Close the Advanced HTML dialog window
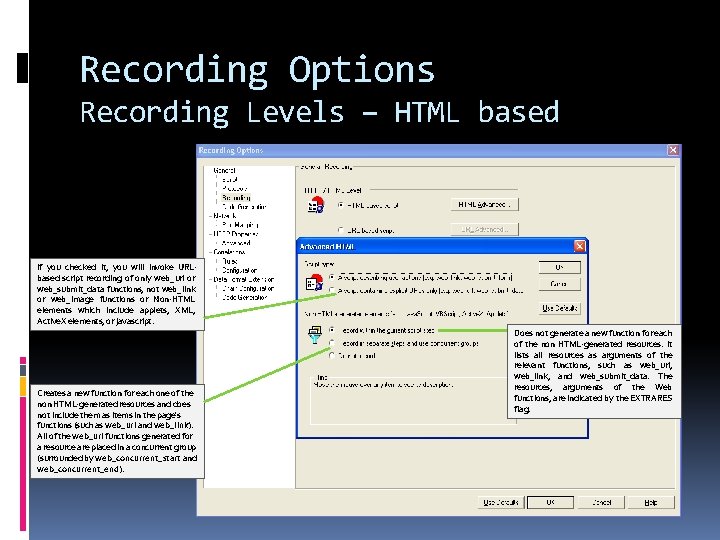 579,247
